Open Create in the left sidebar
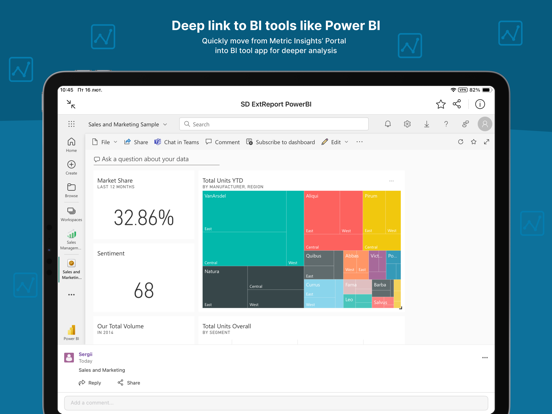The image size is (552, 414). [x=71, y=167]
